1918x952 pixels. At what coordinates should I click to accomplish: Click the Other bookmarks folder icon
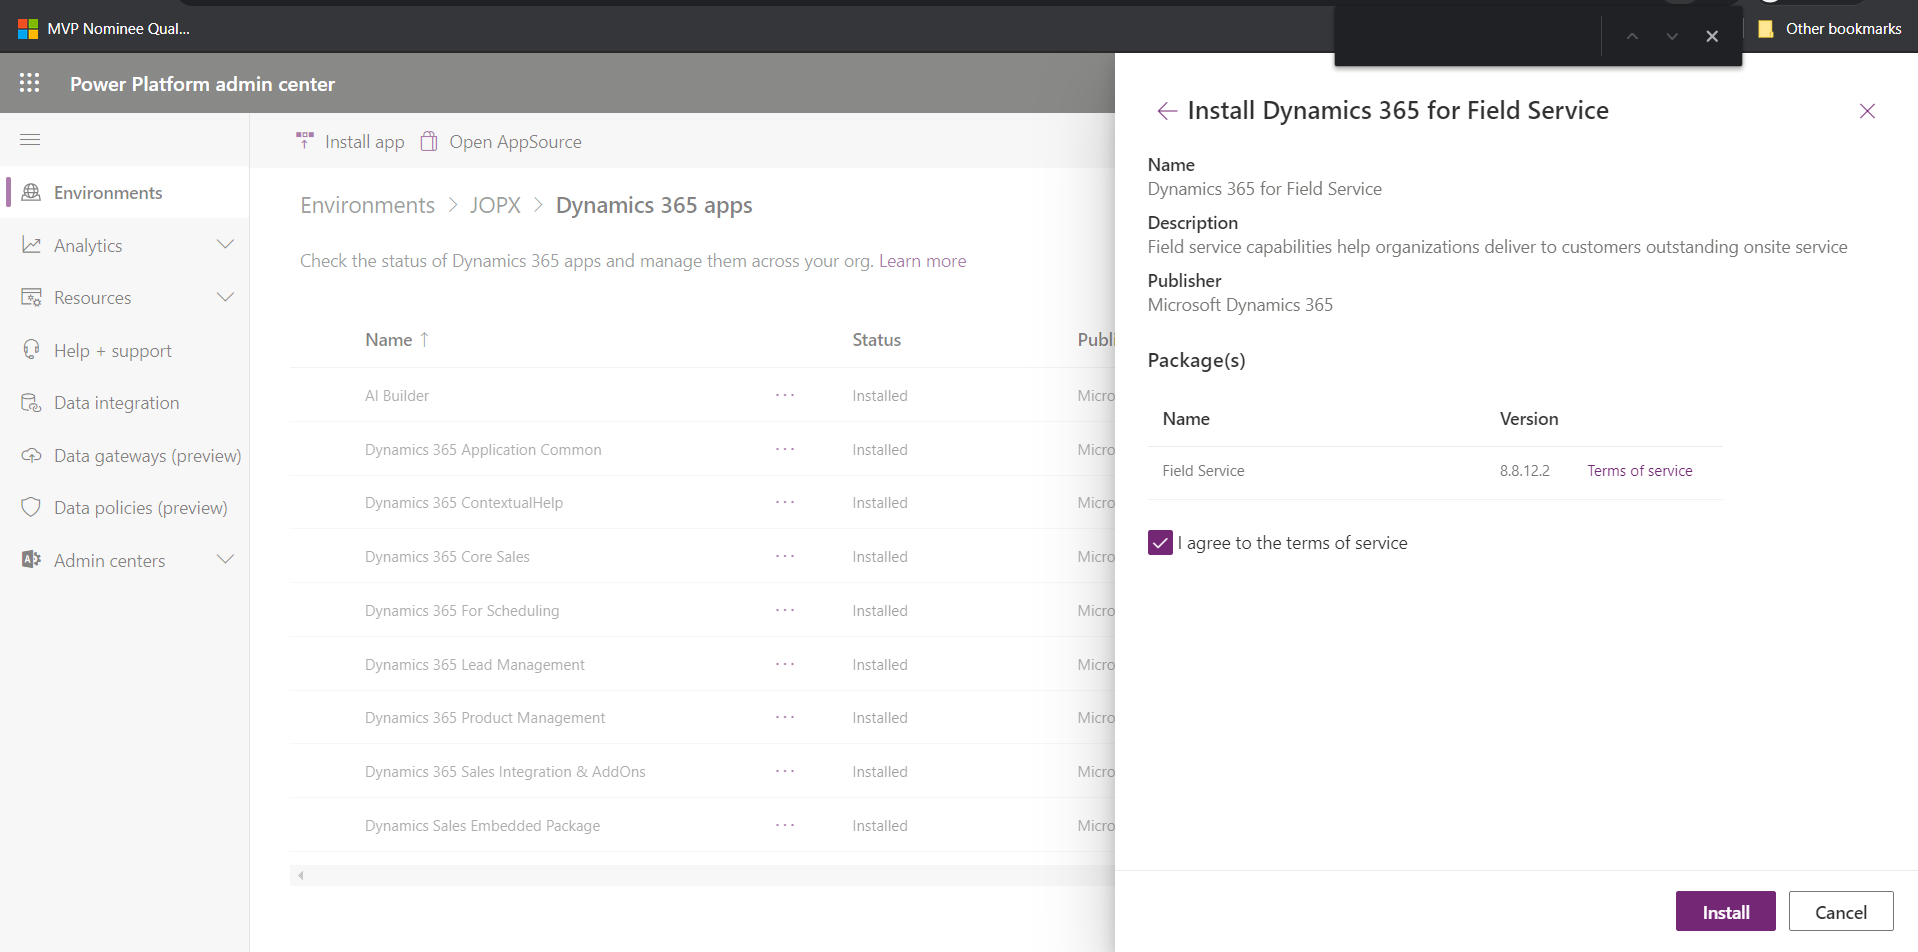(1766, 29)
